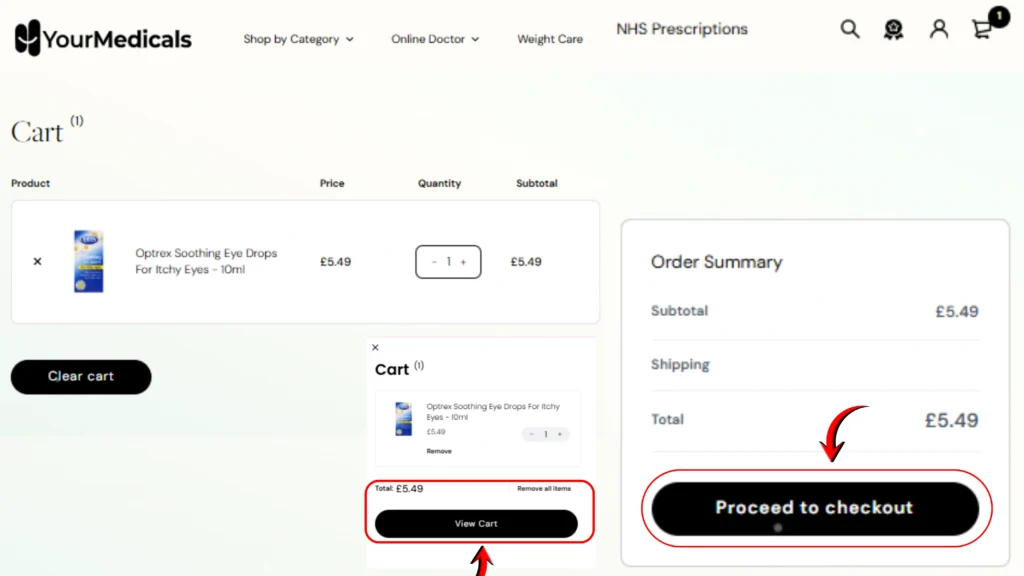
Task: Remove Optrex item using X icon
Action: pyautogui.click(x=38, y=262)
